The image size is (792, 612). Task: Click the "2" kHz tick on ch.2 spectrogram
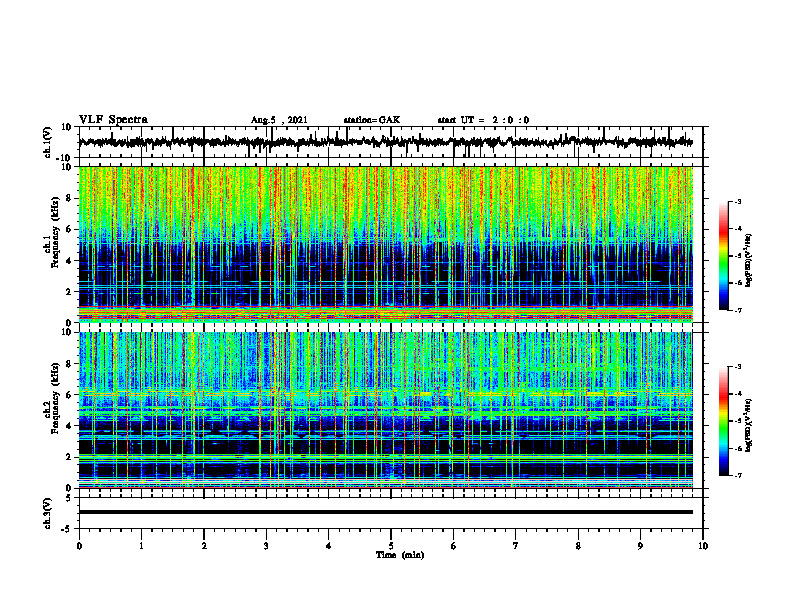tap(69, 457)
